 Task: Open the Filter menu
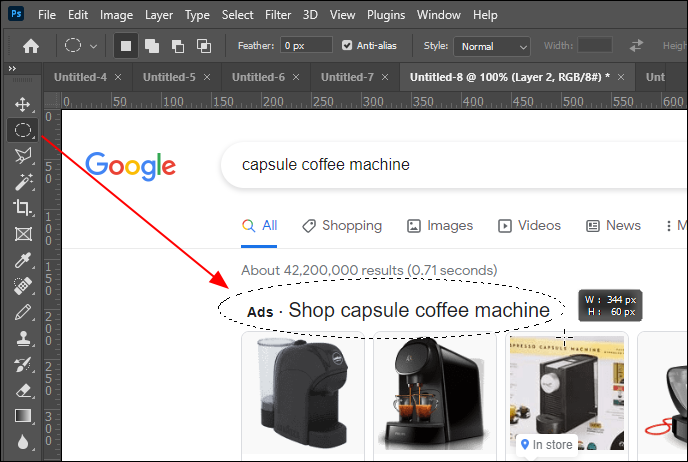[278, 15]
